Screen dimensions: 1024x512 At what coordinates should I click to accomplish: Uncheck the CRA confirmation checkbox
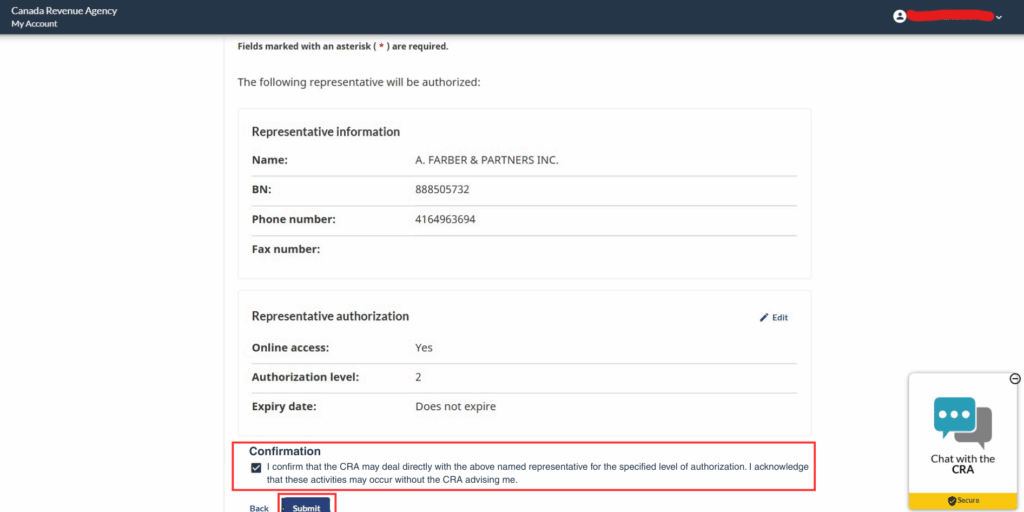click(x=257, y=467)
